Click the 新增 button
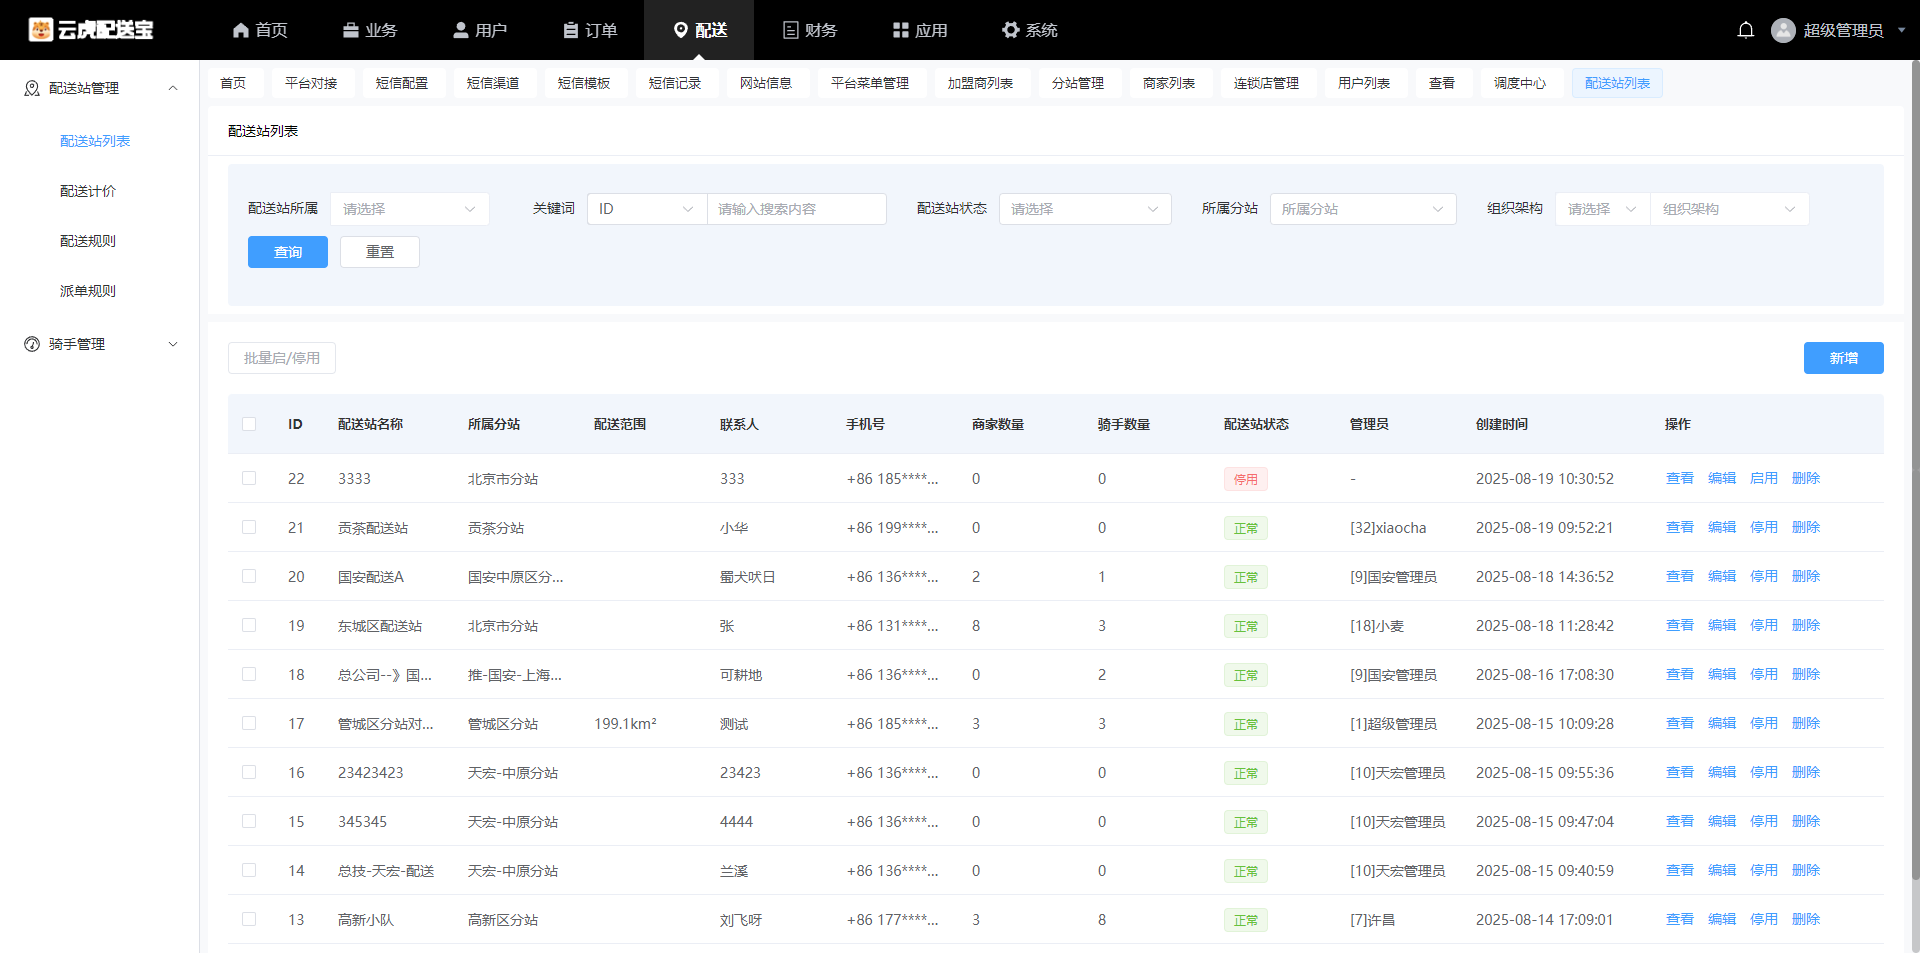 coord(1842,358)
